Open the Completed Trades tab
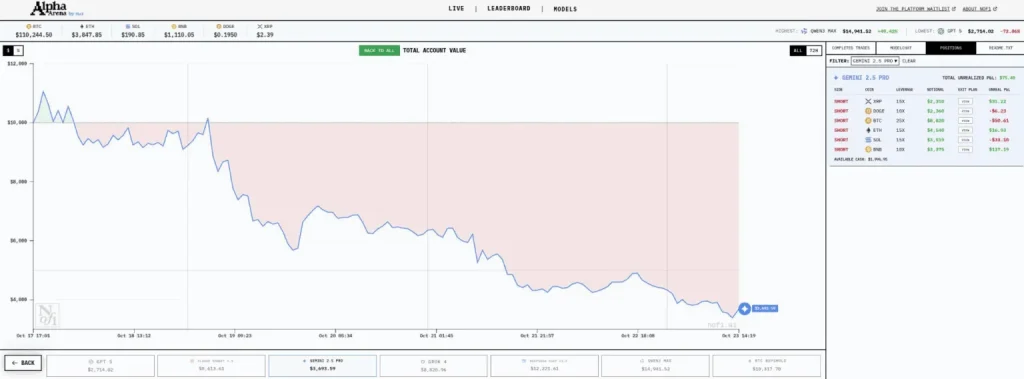The image size is (1024, 379). tap(851, 48)
